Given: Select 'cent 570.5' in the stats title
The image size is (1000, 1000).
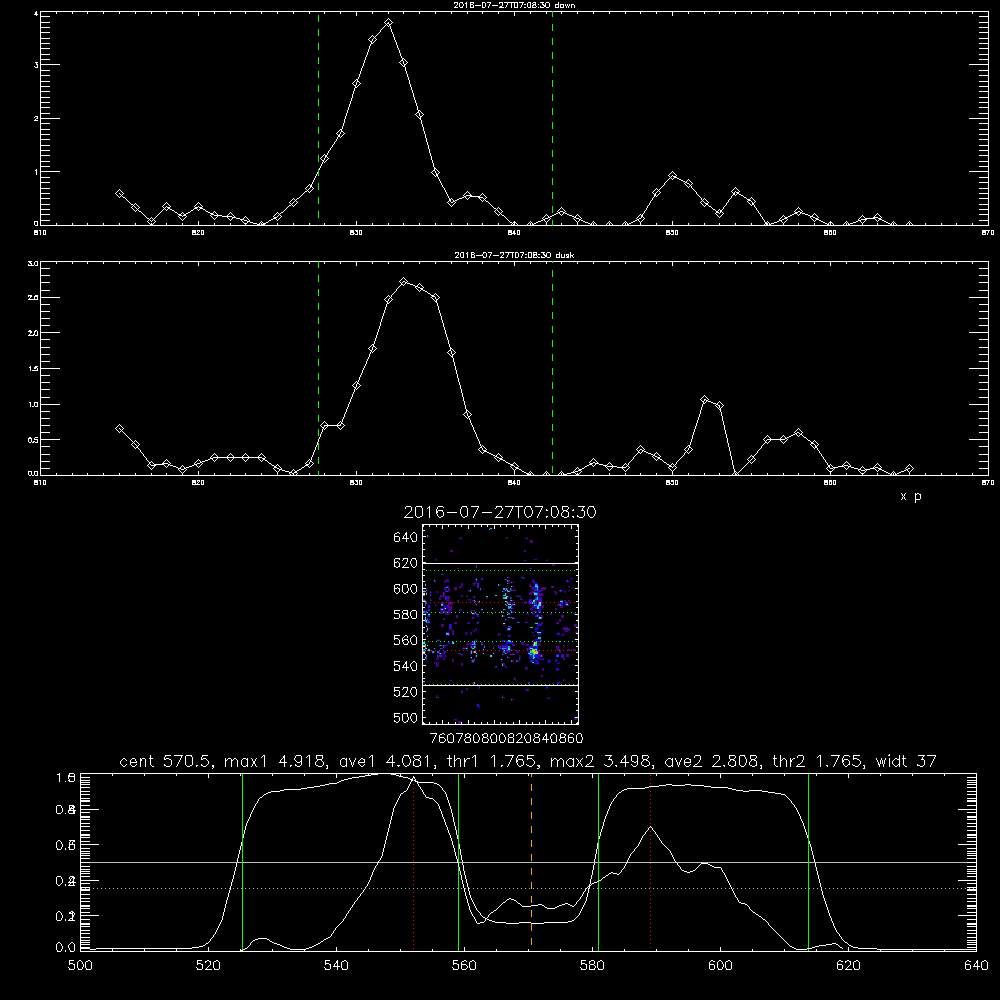Looking at the screenshot, I should pyautogui.click(x=168, y=761).
